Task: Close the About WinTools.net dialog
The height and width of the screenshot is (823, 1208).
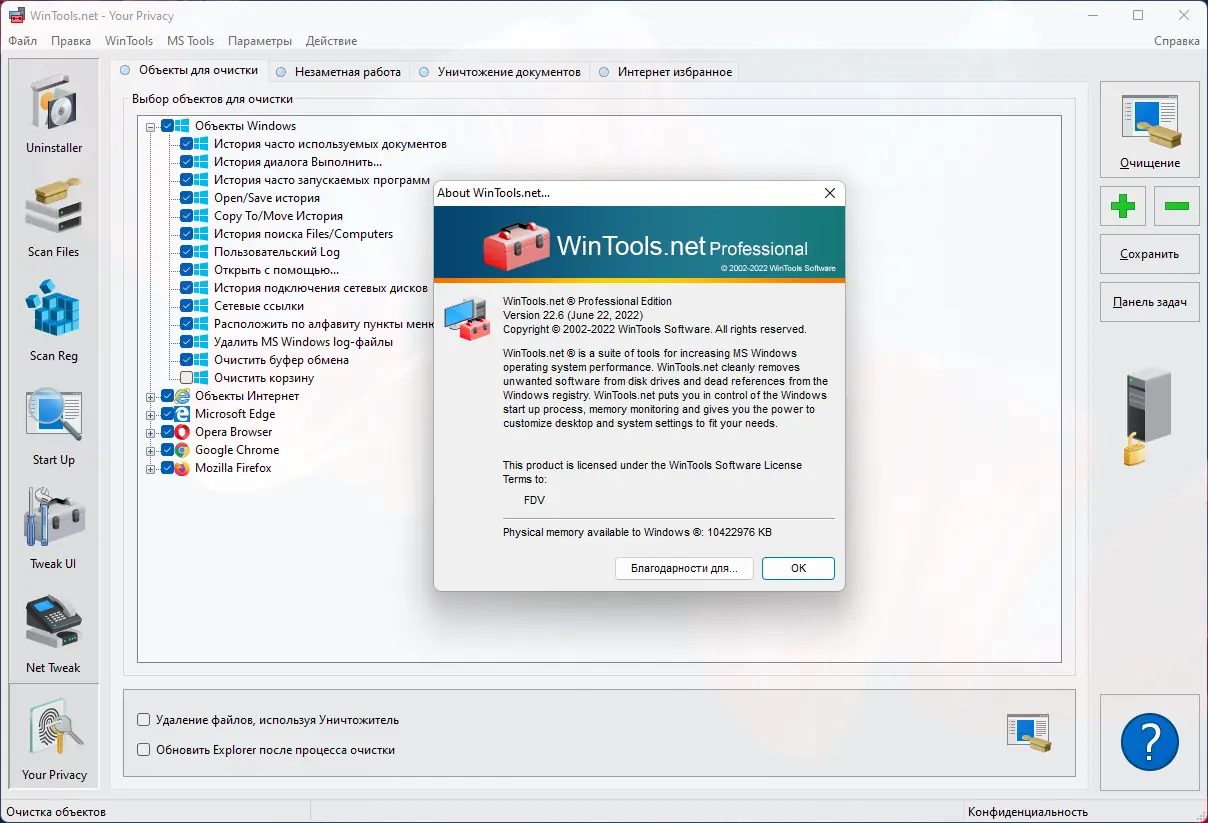Action: point(829,193)
